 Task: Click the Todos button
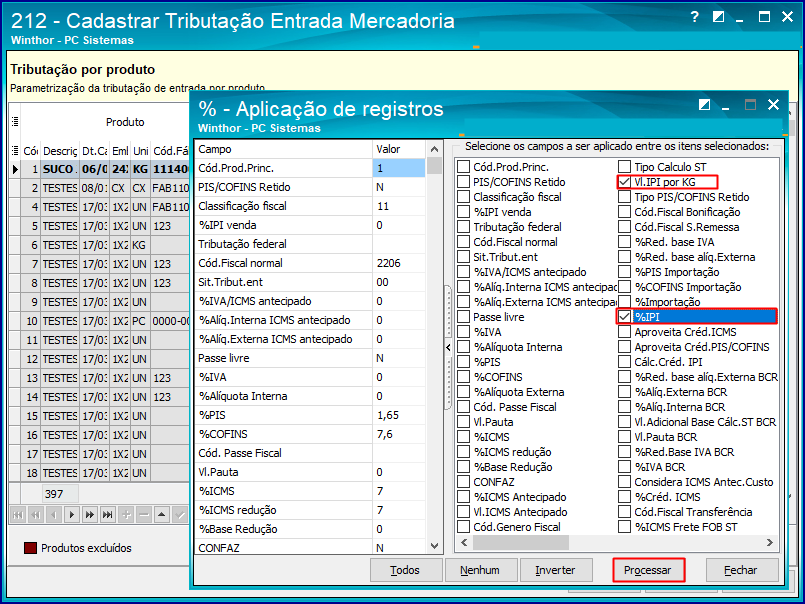(406, 570)
